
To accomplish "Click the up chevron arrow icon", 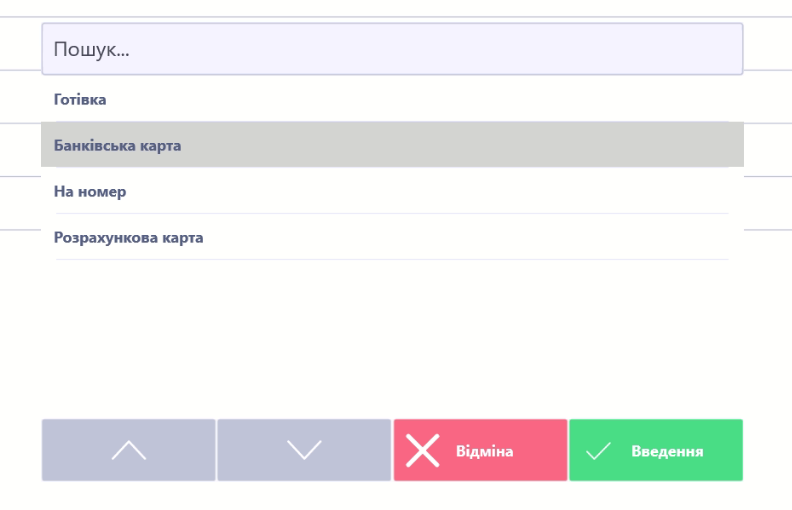I will (x=128, y=450).
